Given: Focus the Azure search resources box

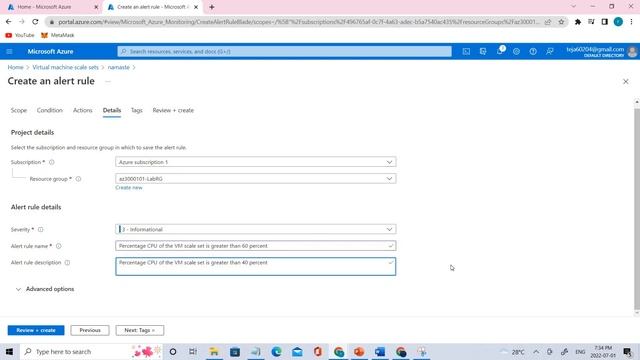Looking at the screenshot, I should 284,51.
